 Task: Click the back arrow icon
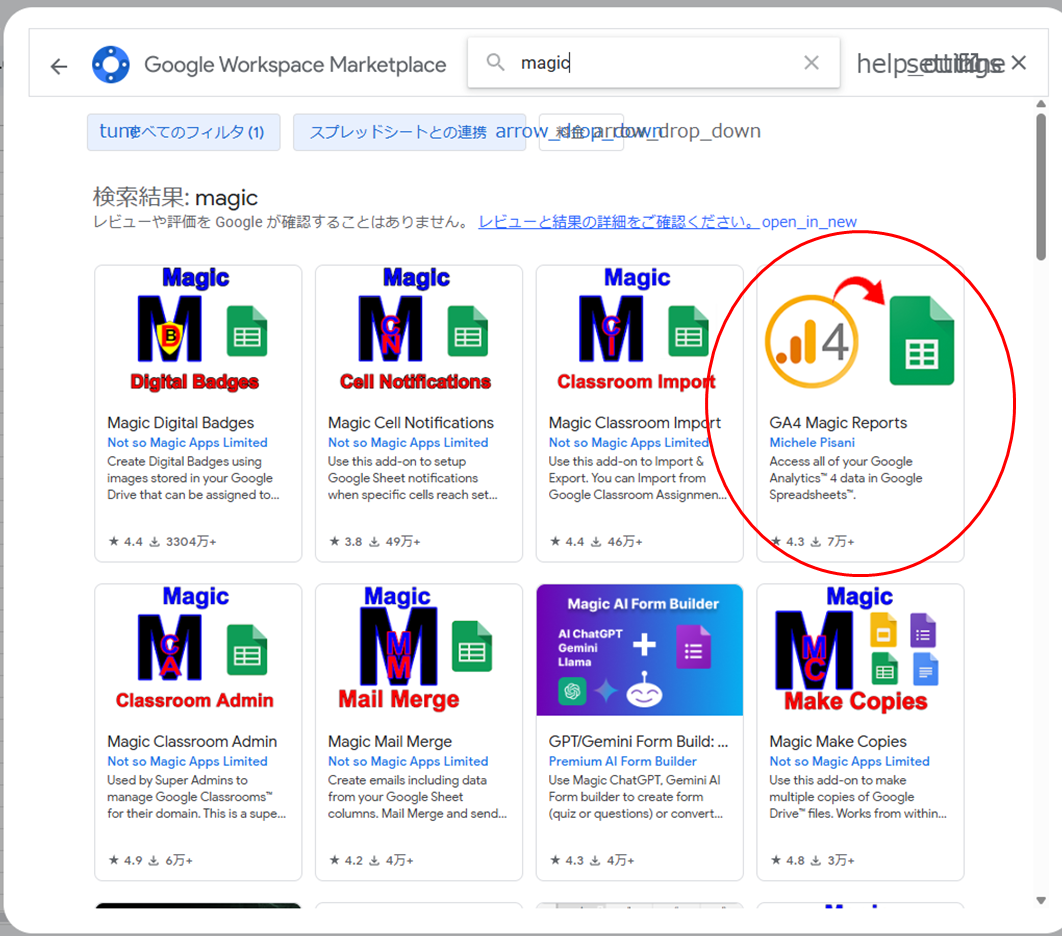(59, 66)
